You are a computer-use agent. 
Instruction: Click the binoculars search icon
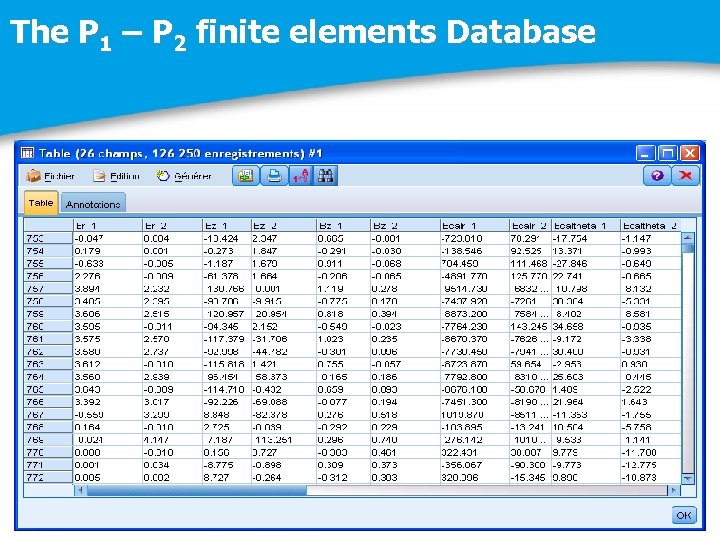325,176
